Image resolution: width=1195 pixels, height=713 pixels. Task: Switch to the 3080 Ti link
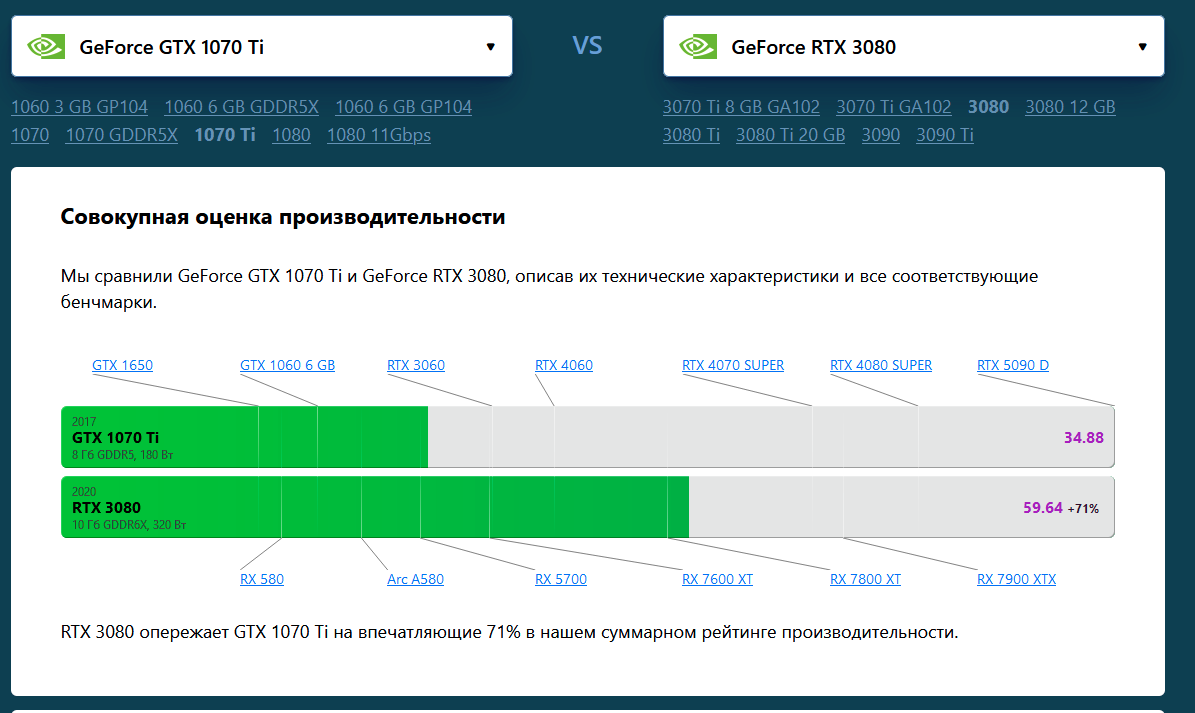[690, 135]
